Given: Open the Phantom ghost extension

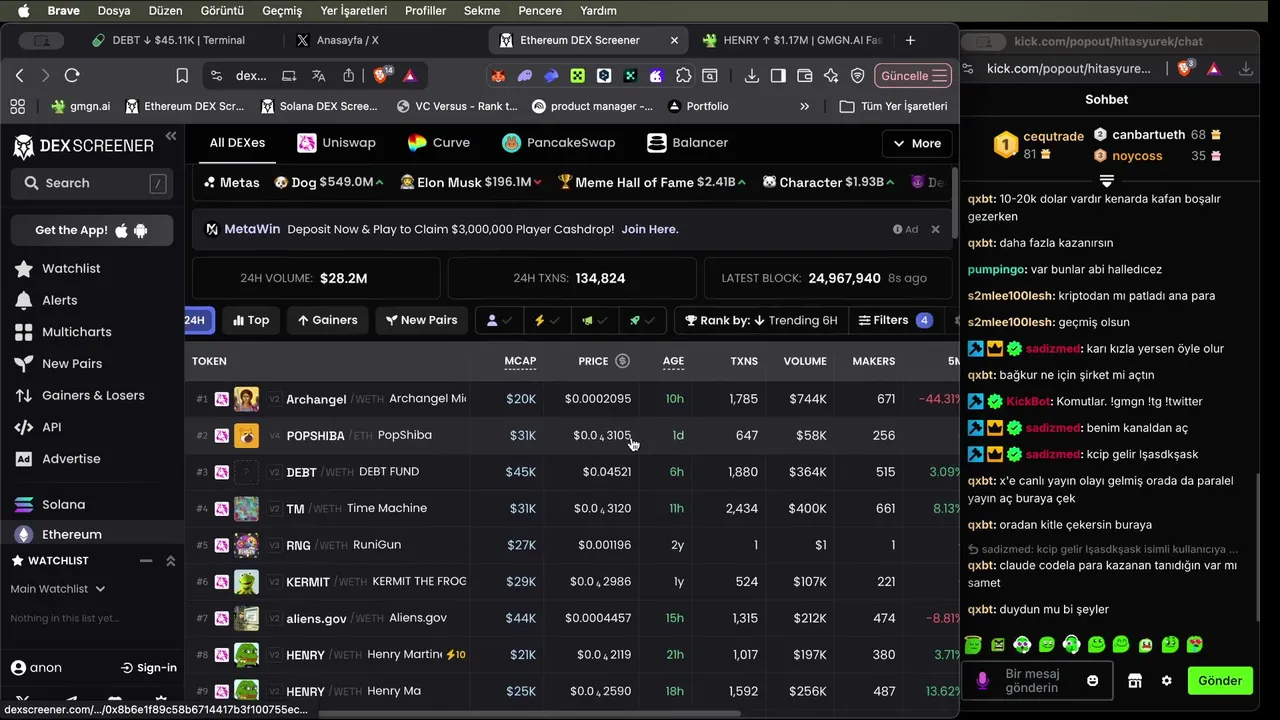Looking at the screenshot, I should [525, 76].
